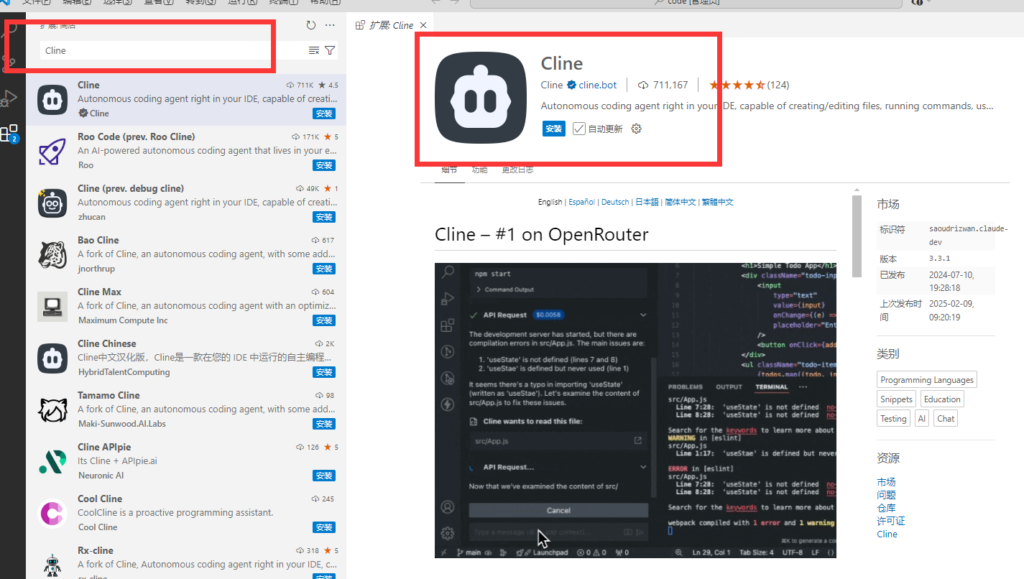Open the 许可证 license resource link
The image size is (1024, 579).
891,521
